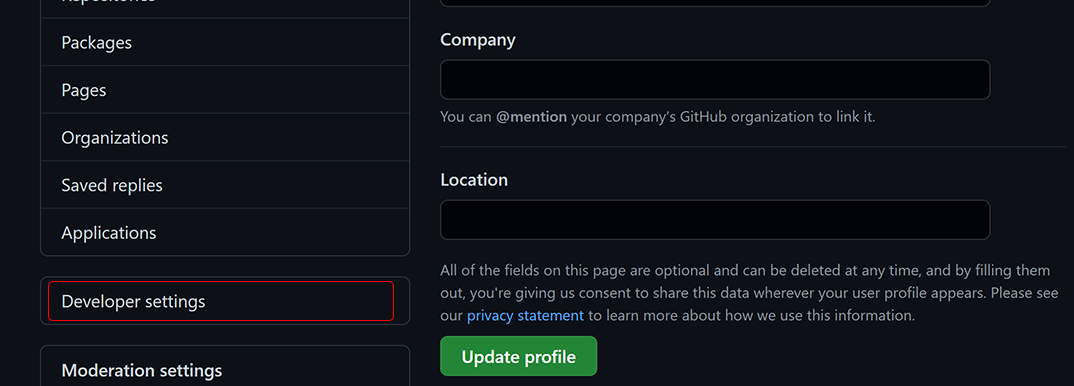Click the Moderation settings heading
The width and height of the screenshot is (1074, 386).
pyautogui.click(x=142, y=370)
